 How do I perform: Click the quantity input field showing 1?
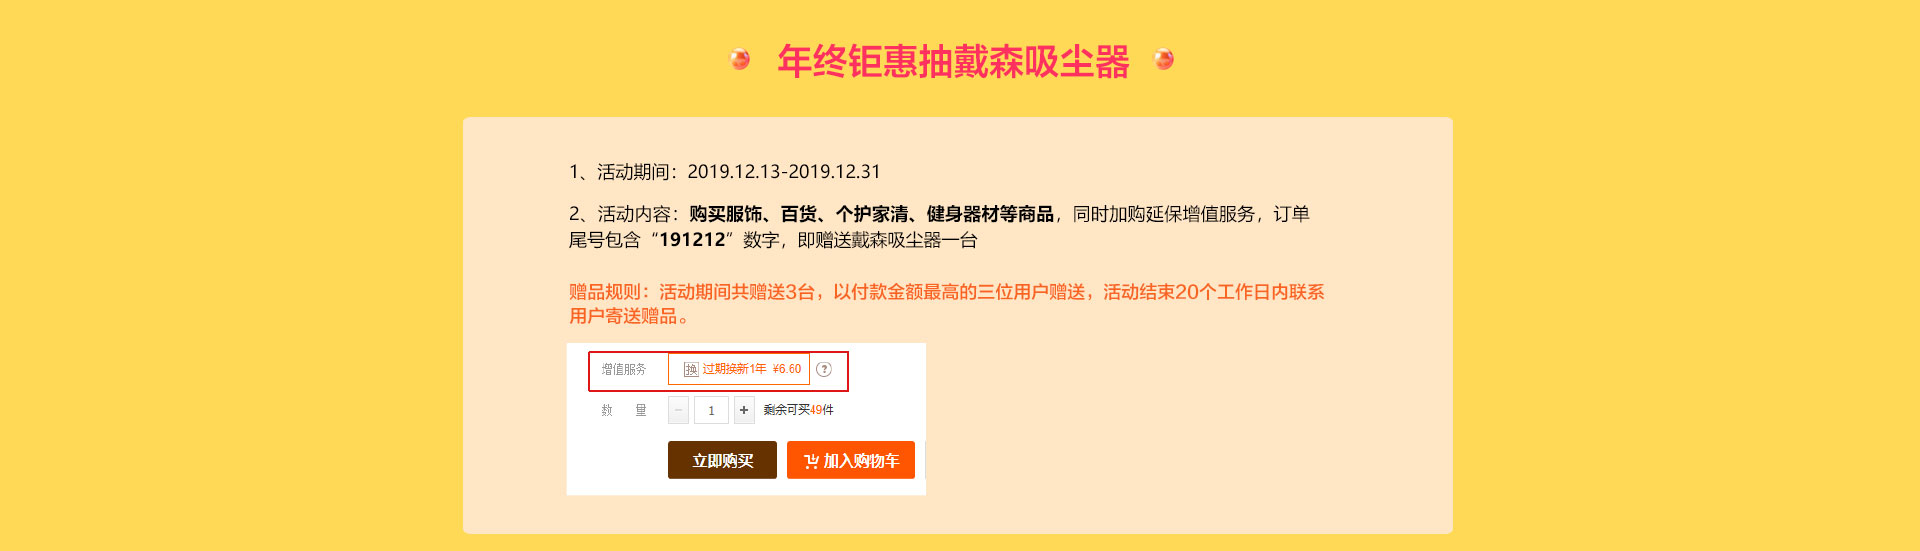711,410
